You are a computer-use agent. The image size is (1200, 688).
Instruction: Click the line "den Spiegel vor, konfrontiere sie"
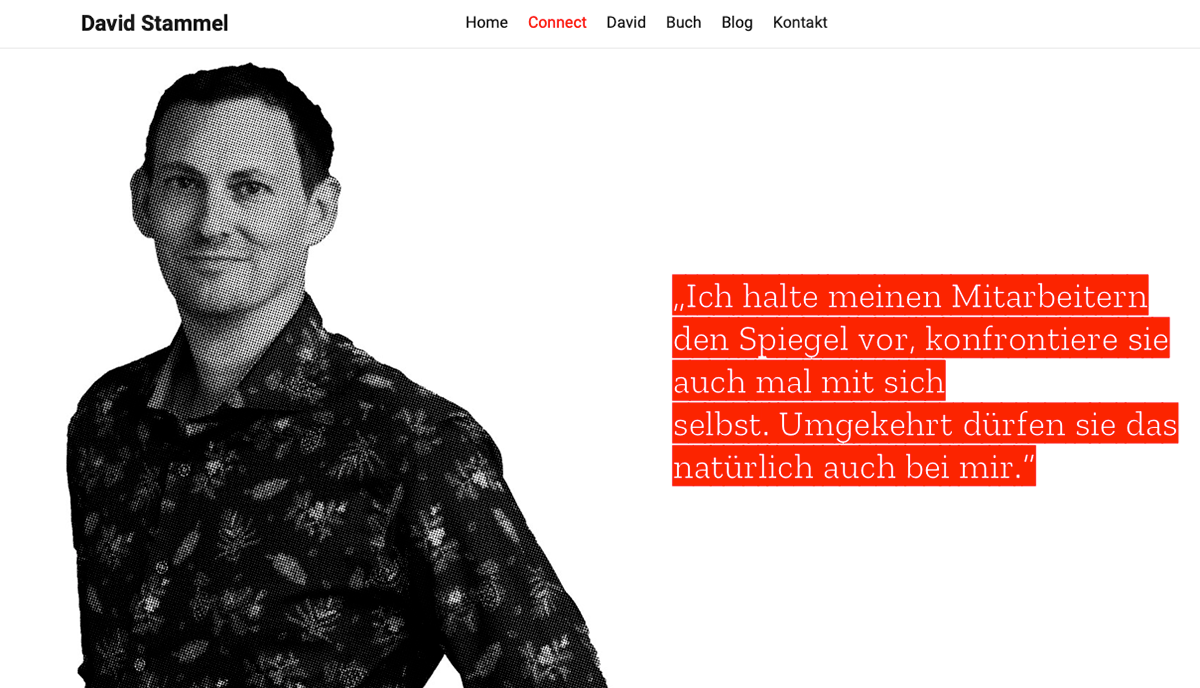tap(921, 339)
